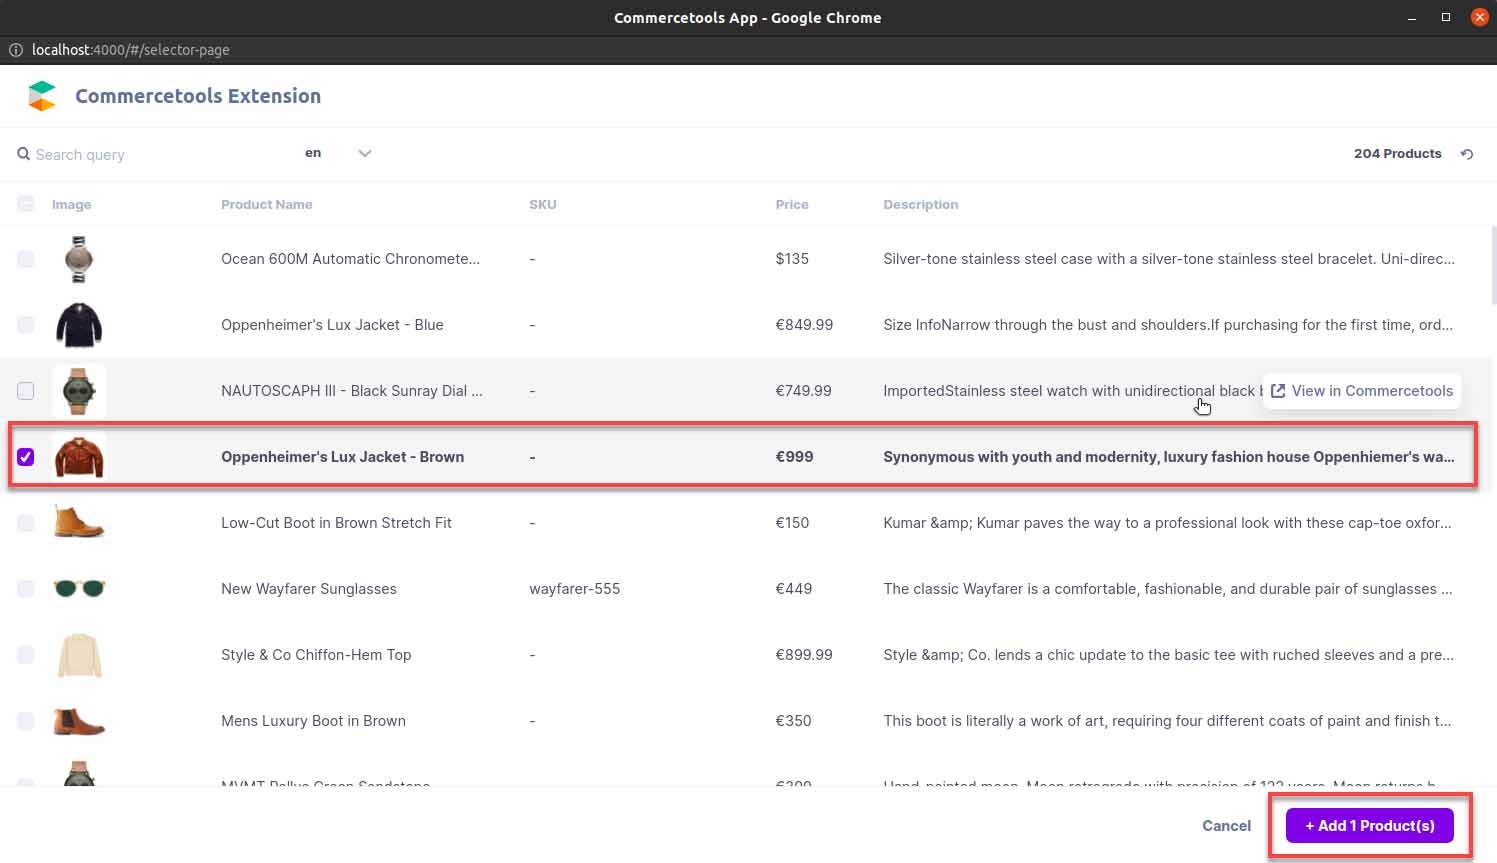Click the search magnifier icon

23,154
